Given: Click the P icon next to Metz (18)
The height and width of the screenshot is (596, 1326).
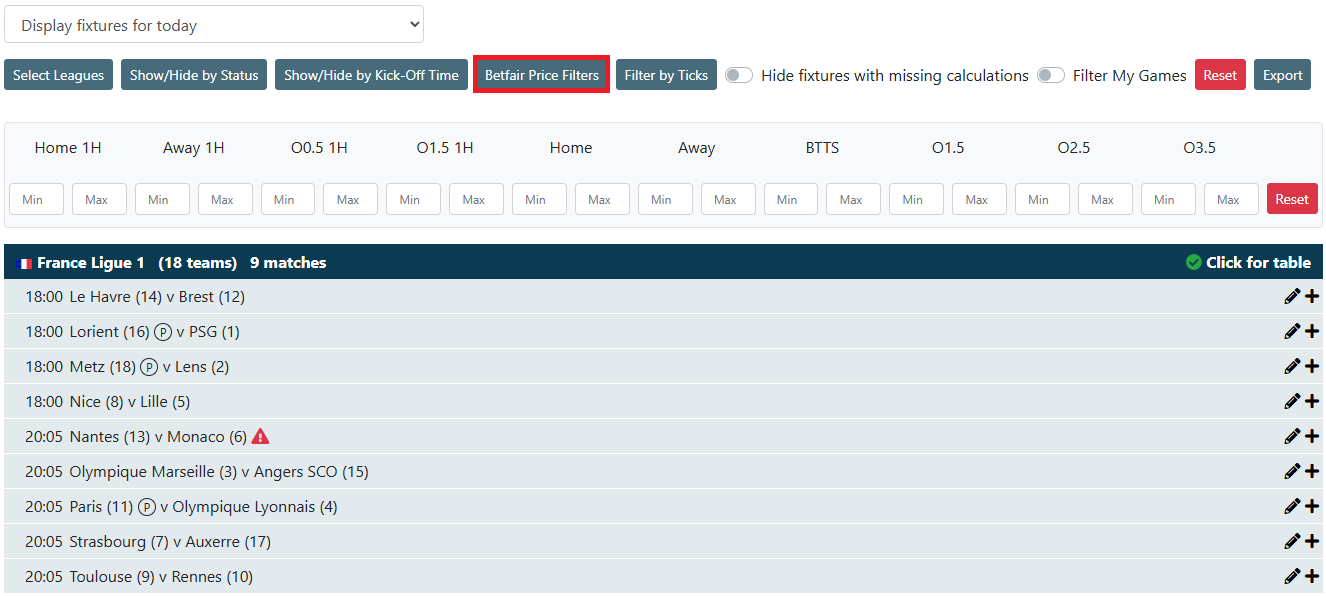Looking at the screenshot, I should click(149, 367).
